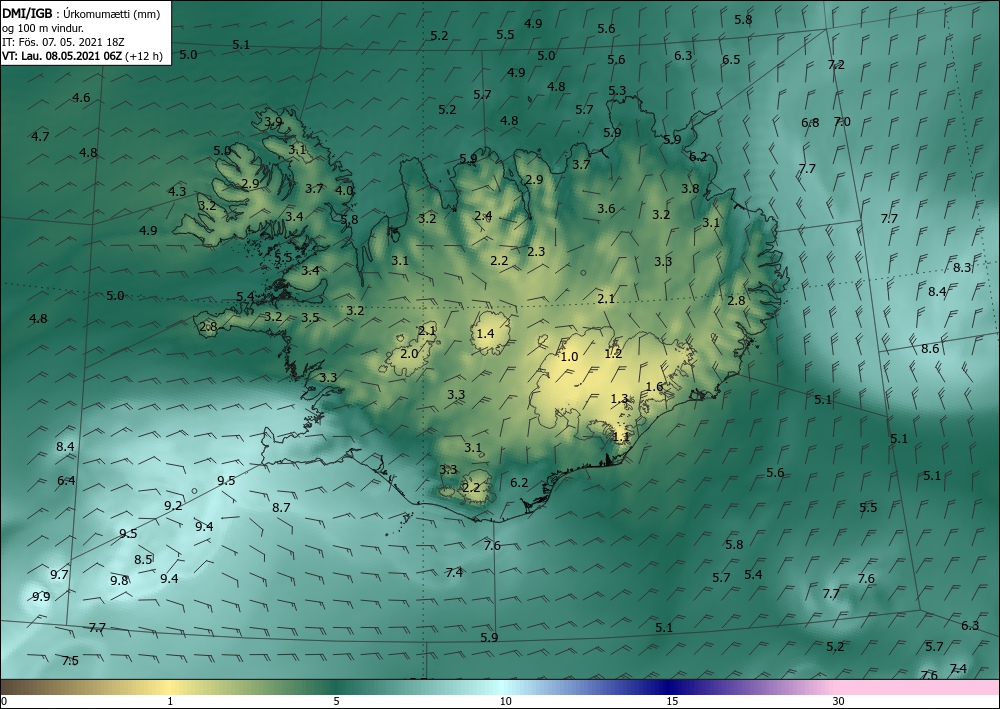Viewport: 1000px width, 709px height.
Task: Select the 2.4 map value
Action: [483, 216]
